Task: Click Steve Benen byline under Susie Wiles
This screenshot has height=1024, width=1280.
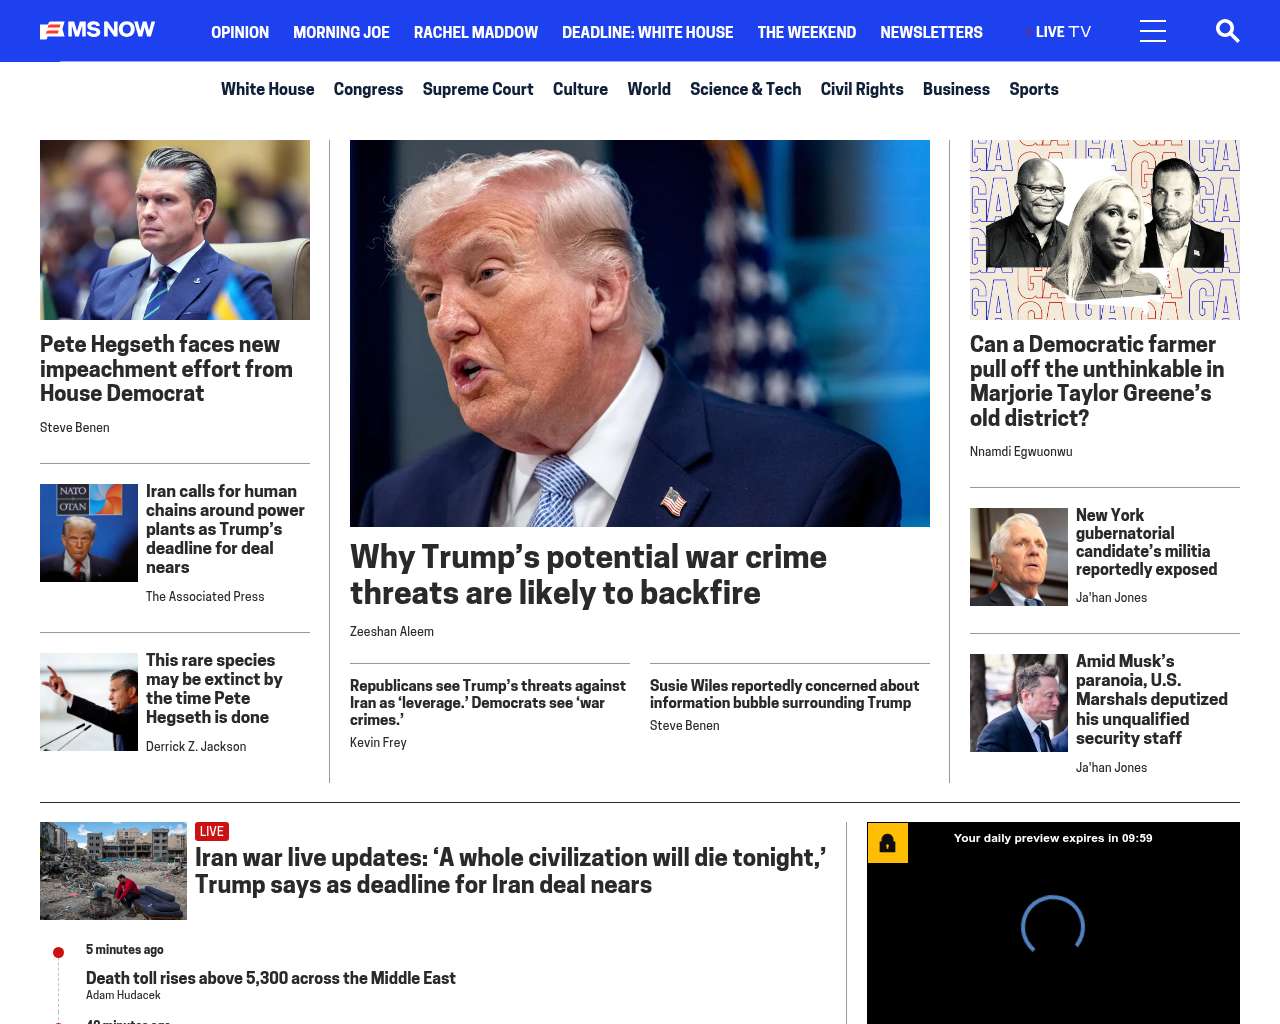Action: point(685,726)
